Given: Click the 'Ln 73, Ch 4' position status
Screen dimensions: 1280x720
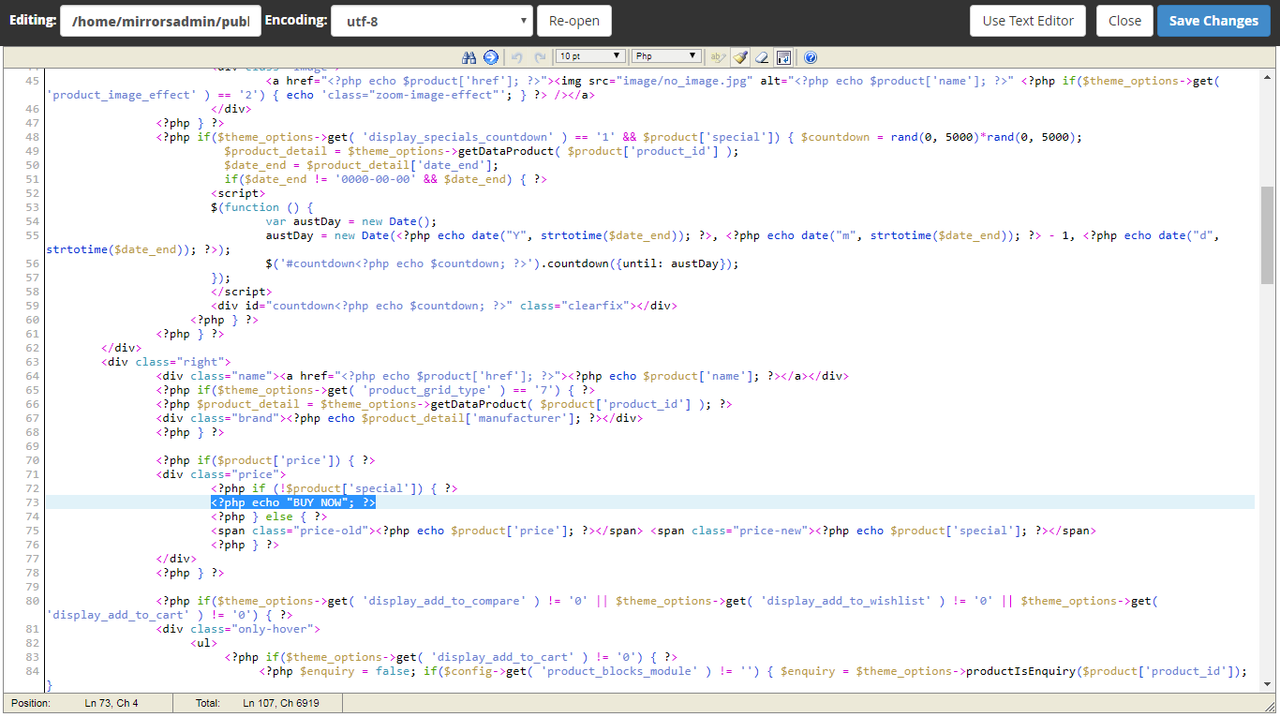Looking at the screenshot, I should (112, 703).
